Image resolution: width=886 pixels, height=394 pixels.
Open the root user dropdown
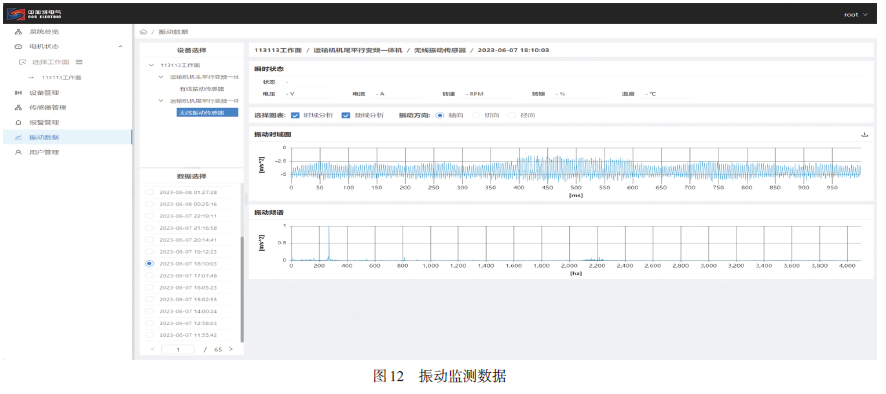click(855, 15)
